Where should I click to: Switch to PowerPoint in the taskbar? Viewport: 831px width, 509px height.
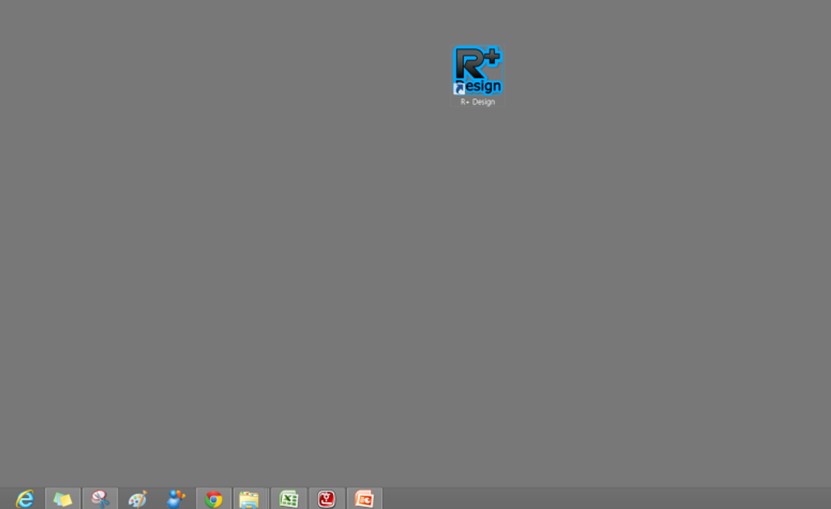point(364,498)
